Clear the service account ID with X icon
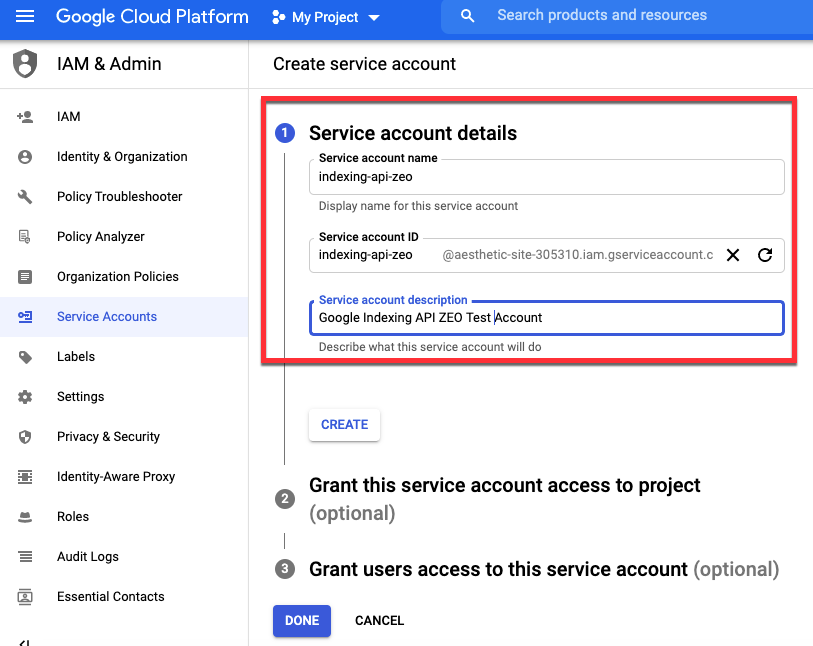This screenshot has height=646, width=813. click(x=733, y=255)
